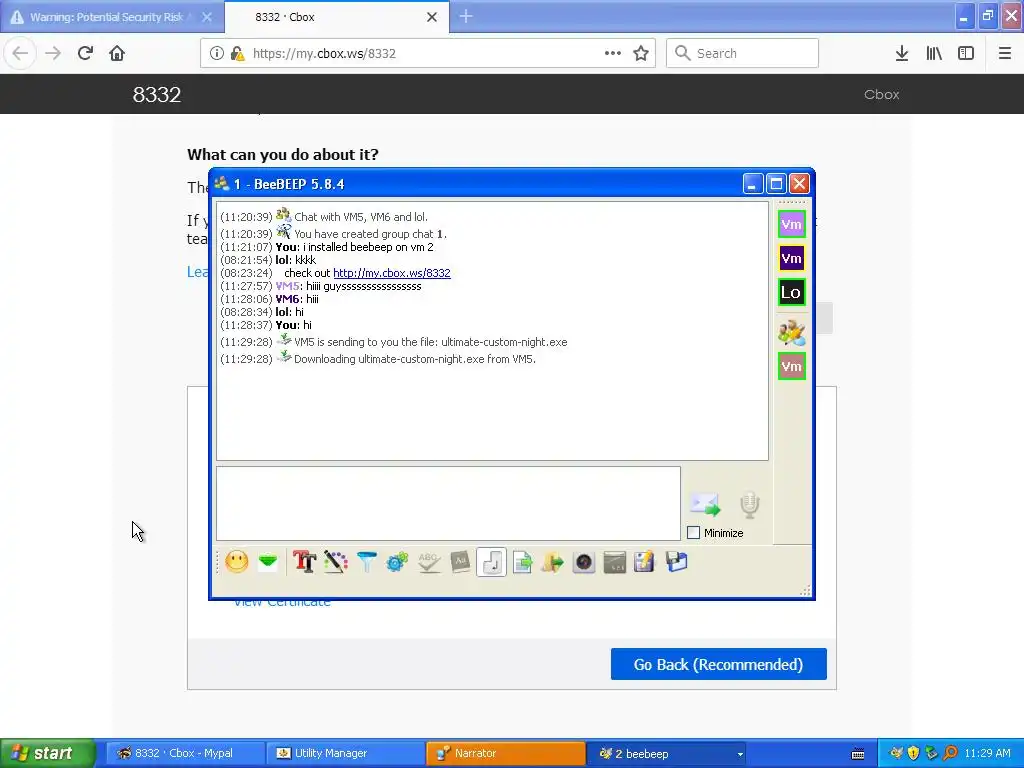
Task: Select the pinkish Vm avatar below group icon
Action: [792, 366]
